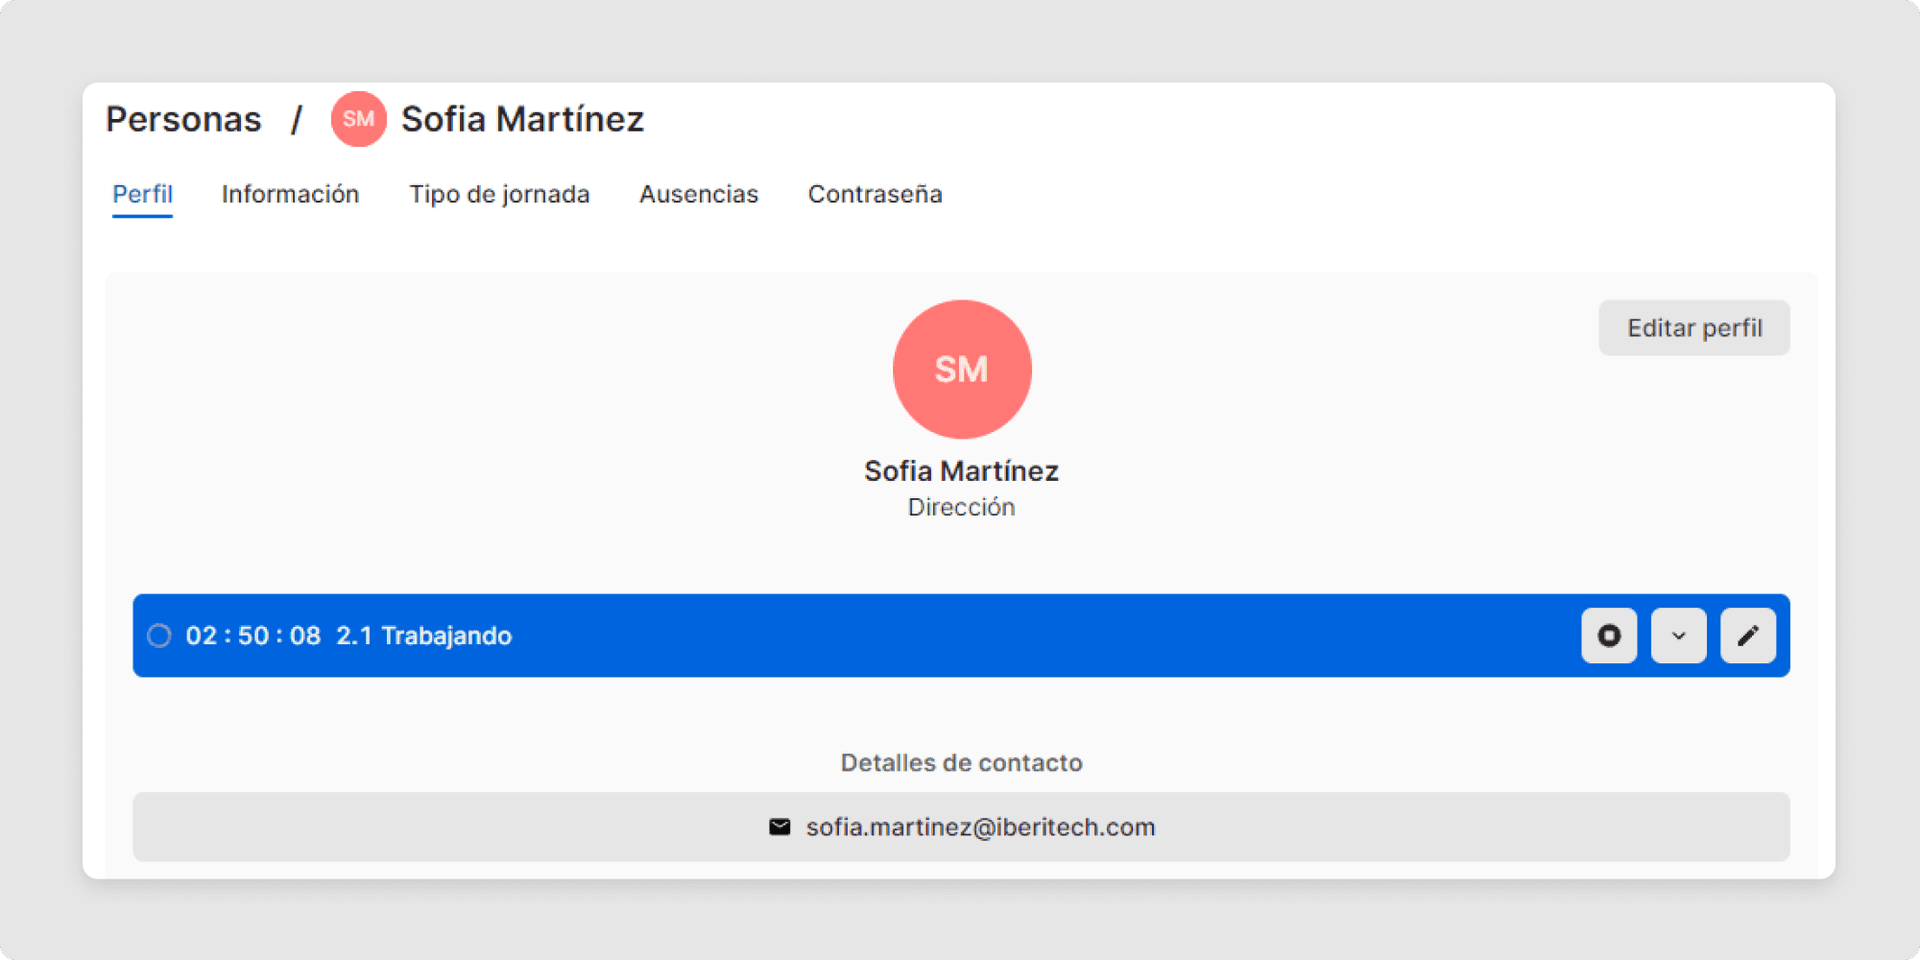
Task: Click the 02:50:08 elapsed time counter
Action: 253,636
